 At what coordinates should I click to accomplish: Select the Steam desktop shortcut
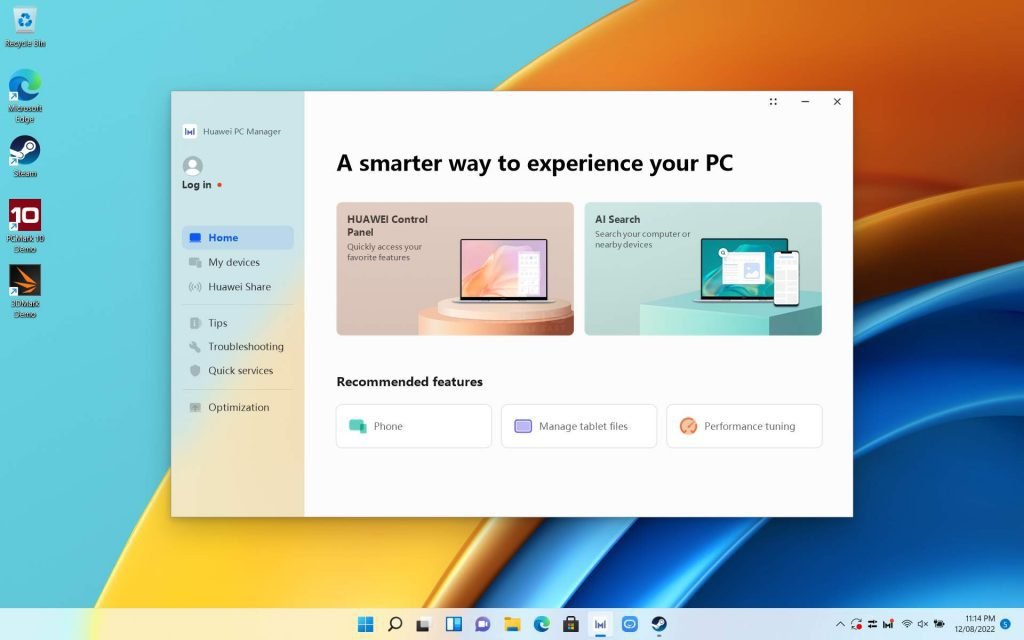tap(25, 156)
